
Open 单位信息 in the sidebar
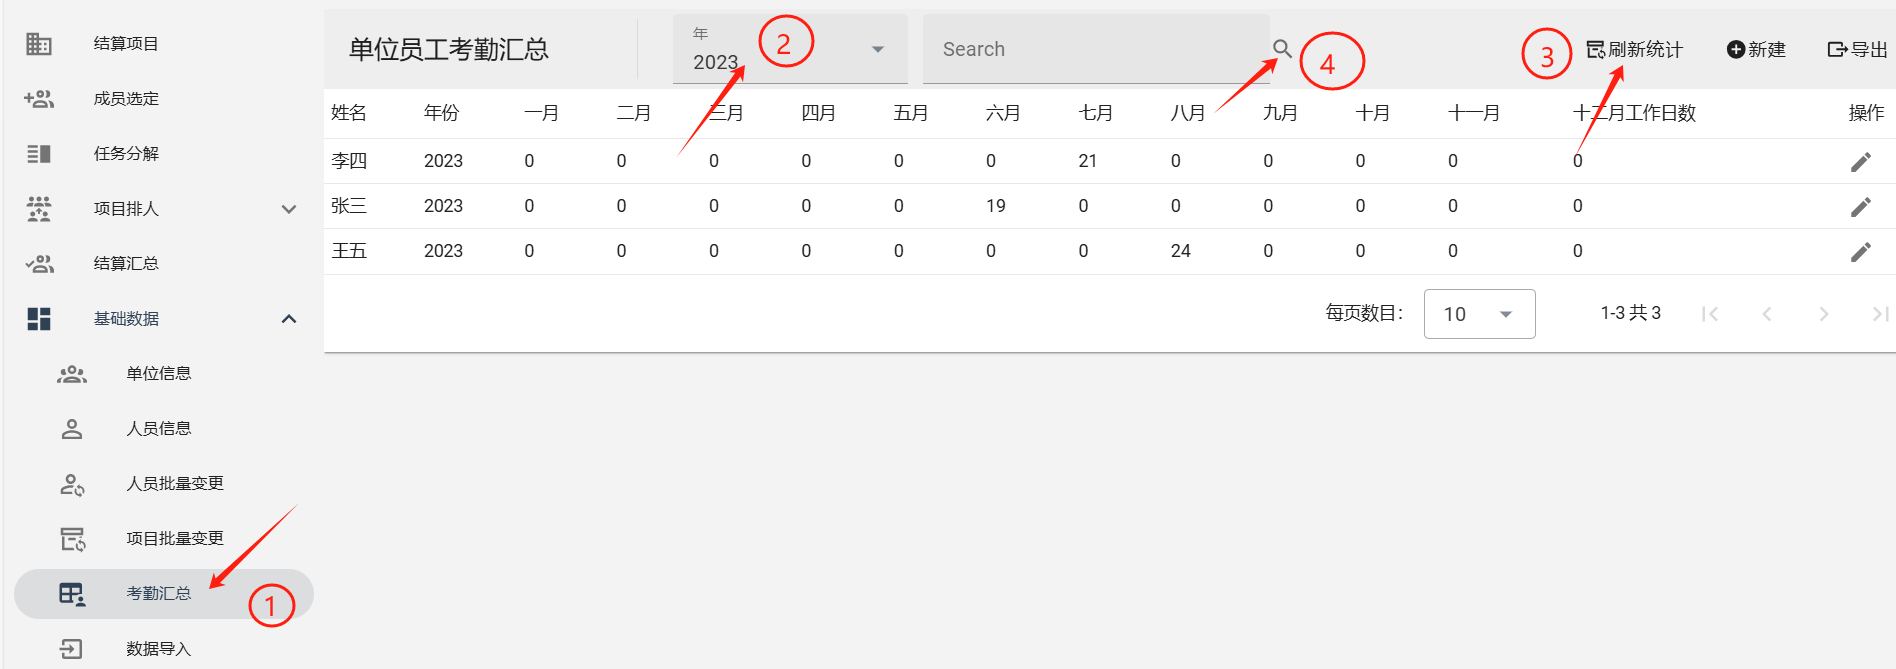[158, 374]
